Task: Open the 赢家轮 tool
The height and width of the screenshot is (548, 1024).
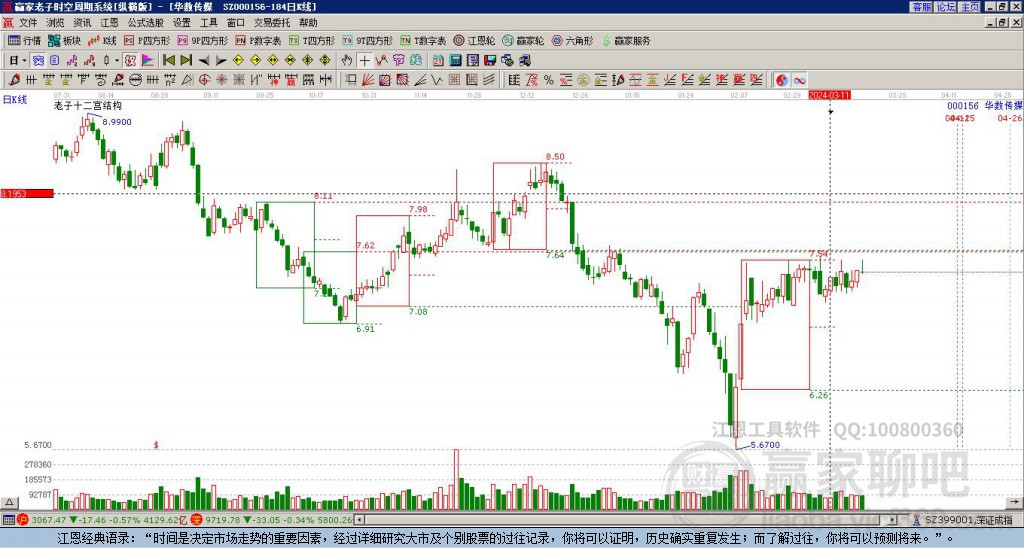Action: (x=523, y=40)
